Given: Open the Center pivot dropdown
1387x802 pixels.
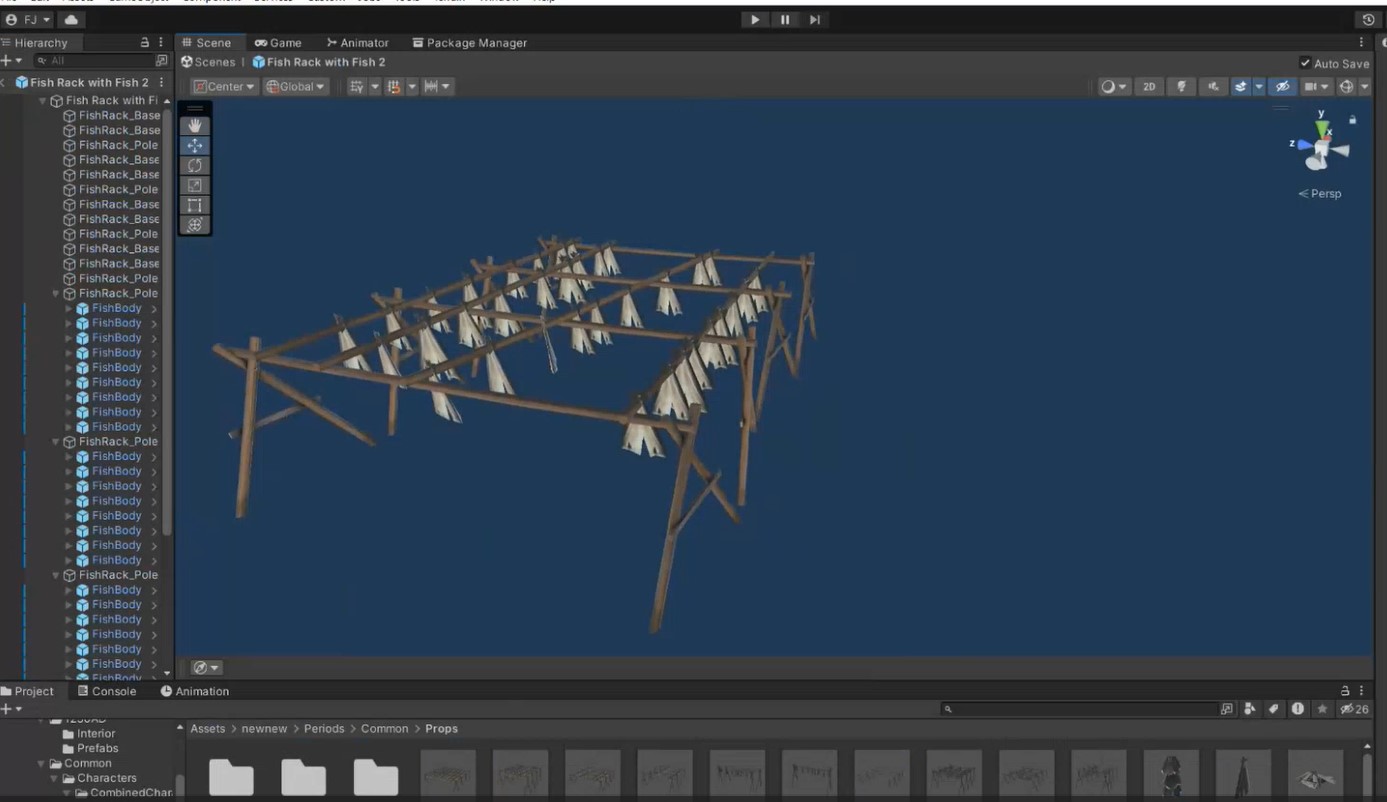Looking at the screenshot, I should 224,87.
